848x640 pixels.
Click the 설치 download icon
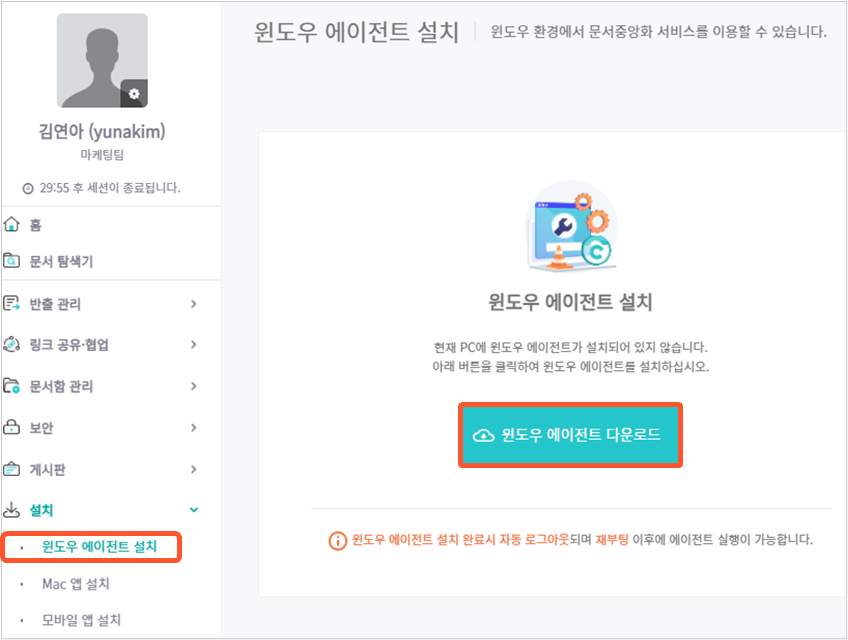coord(11,510)
